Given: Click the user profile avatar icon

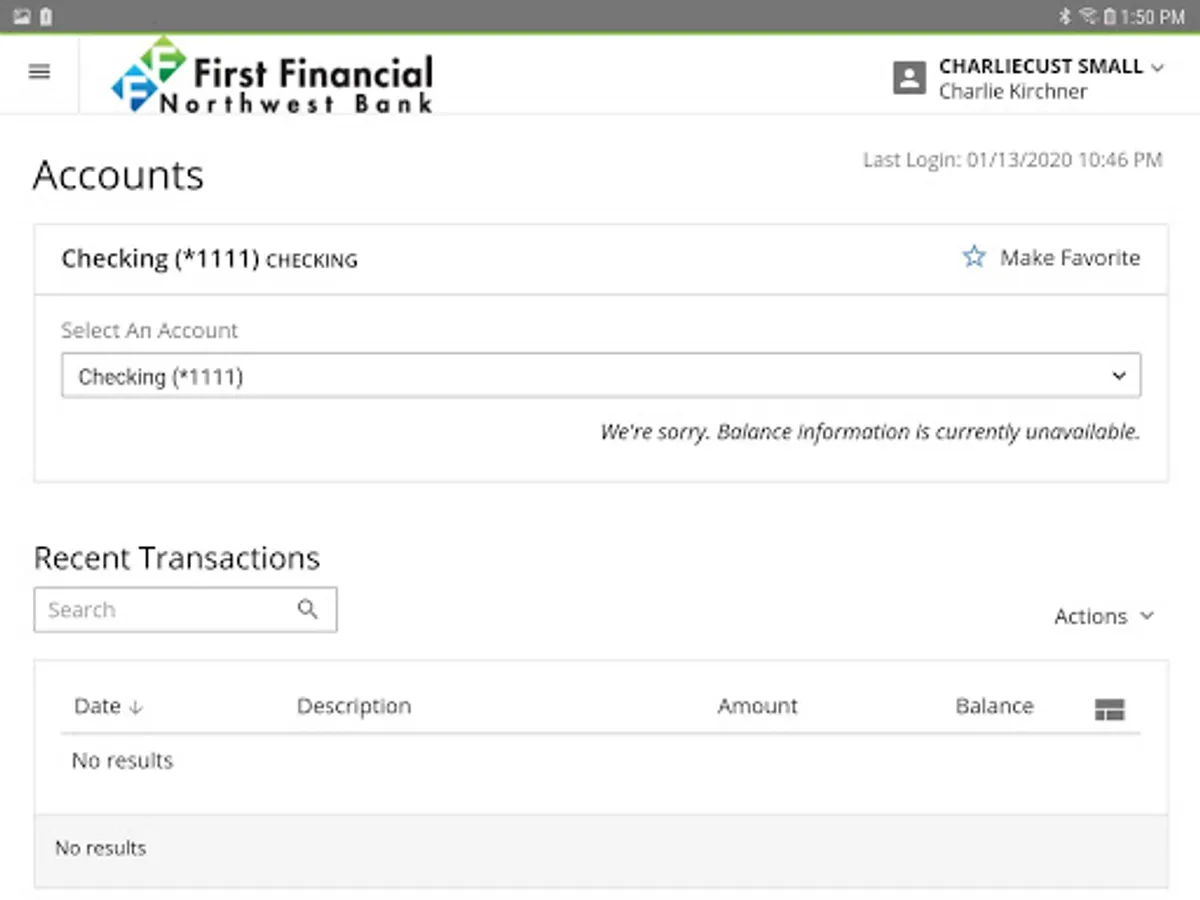Looking at the screenshot, I should [x=909, y=78].
